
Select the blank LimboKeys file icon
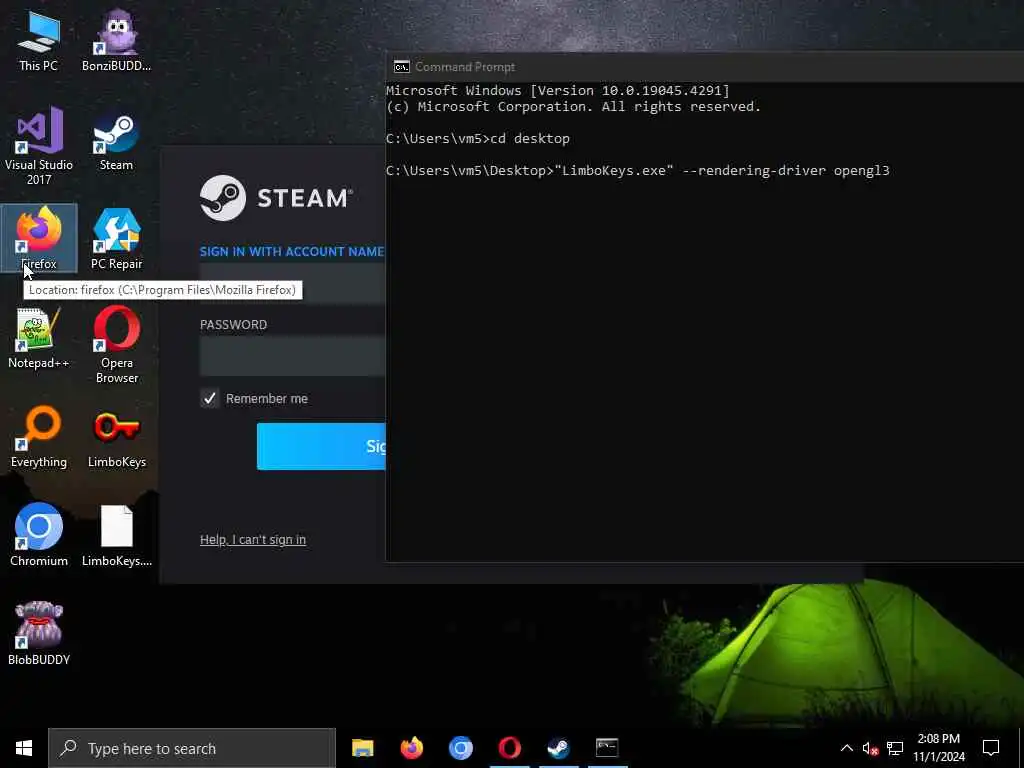pyautogui.click(x=116, y=535)
